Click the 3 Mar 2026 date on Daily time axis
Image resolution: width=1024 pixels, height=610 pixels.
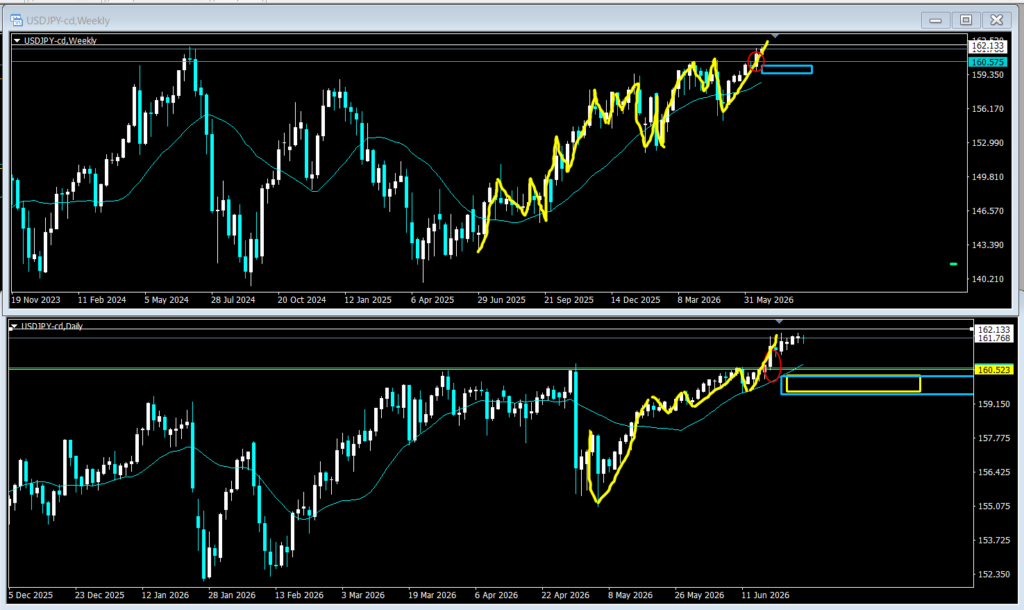(x=363, y=595)
